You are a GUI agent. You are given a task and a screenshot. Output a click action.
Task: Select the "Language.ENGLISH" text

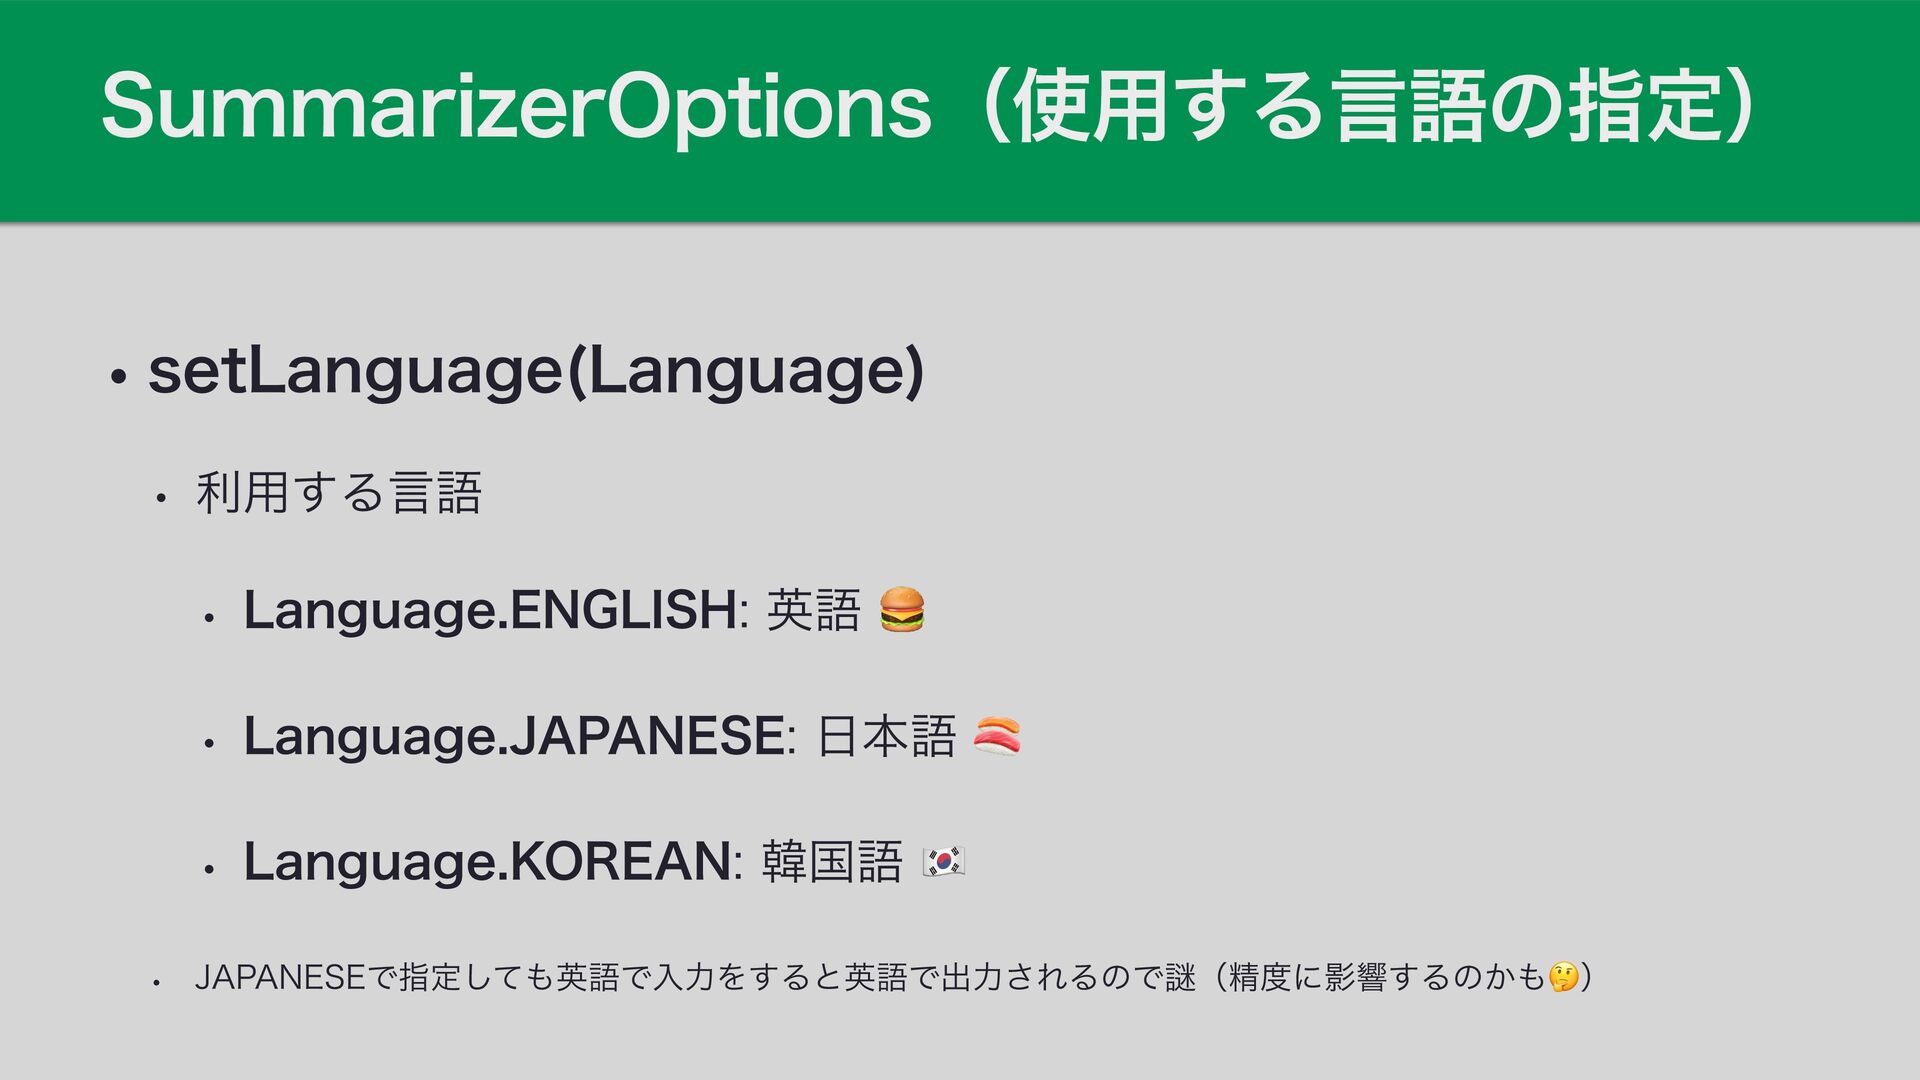click(490, 610)
